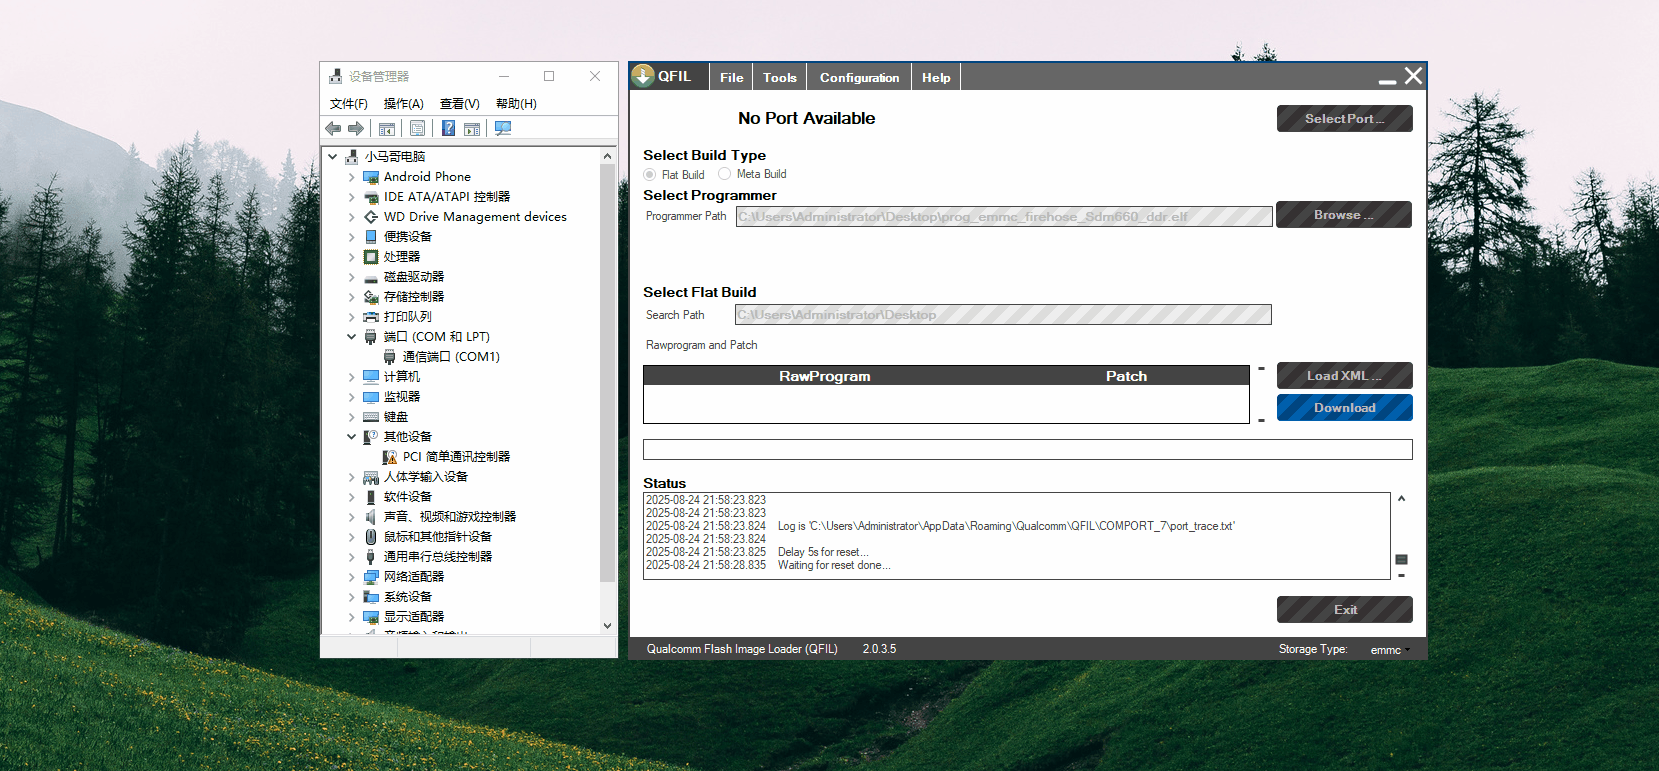This screenshot has height=771, width=1659.
Task: Expand the 通用串行总线控制器 node
Action: click(x=352, y=557)
